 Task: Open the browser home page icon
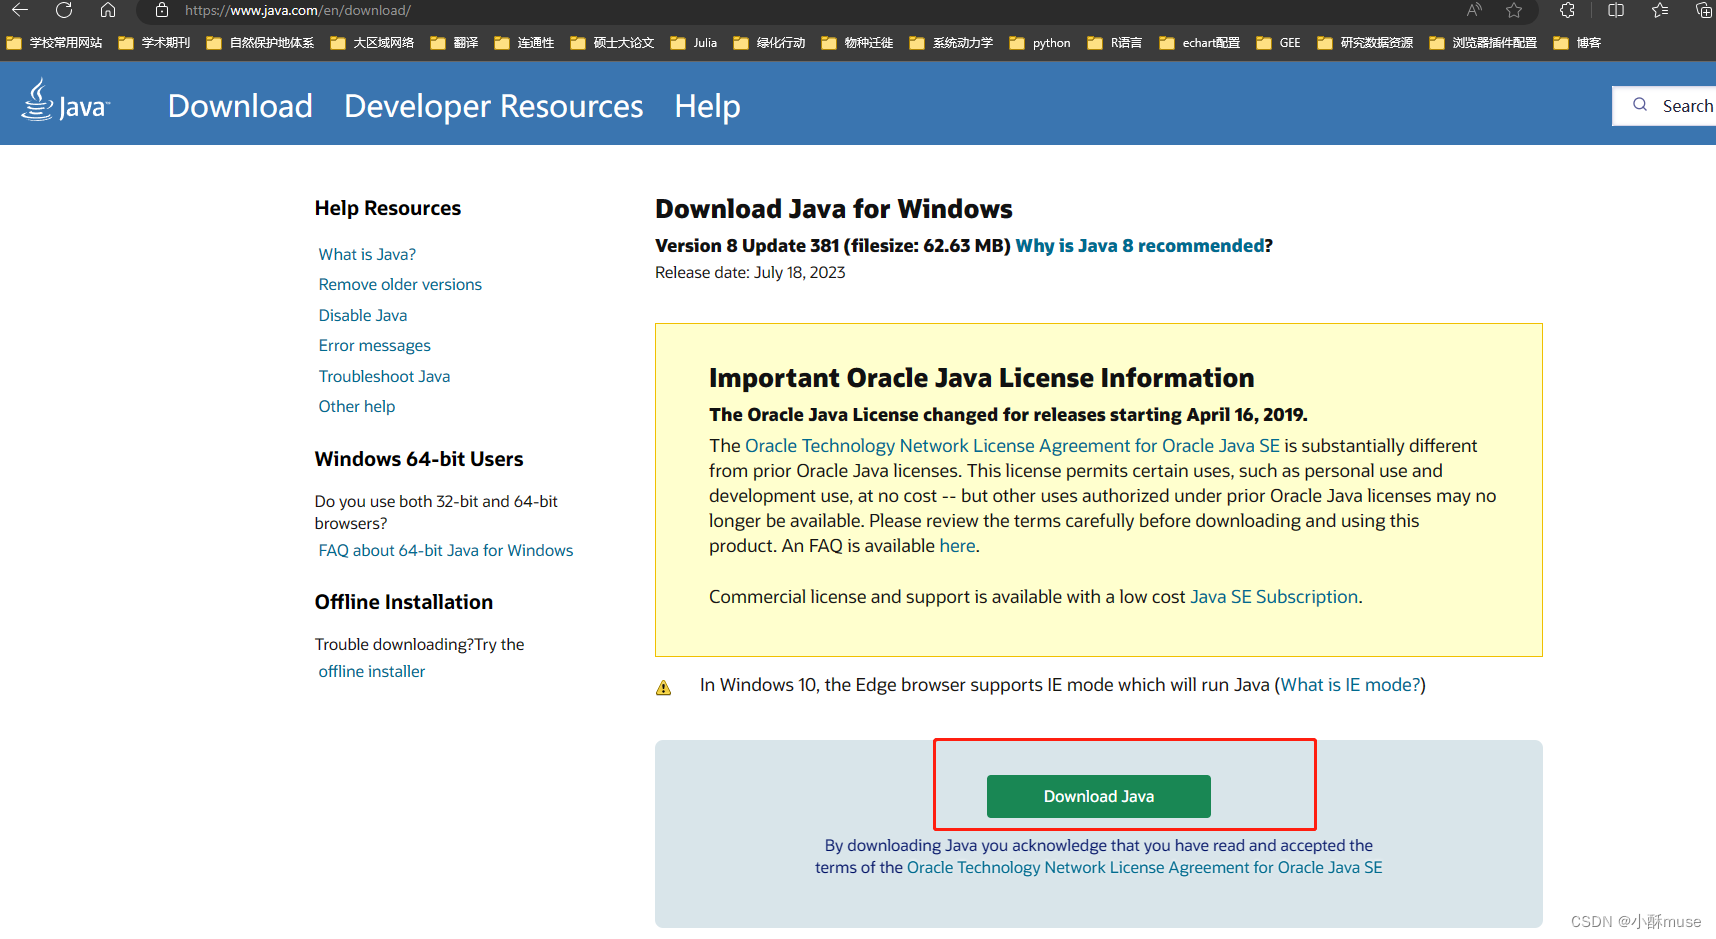click(108, 10)
